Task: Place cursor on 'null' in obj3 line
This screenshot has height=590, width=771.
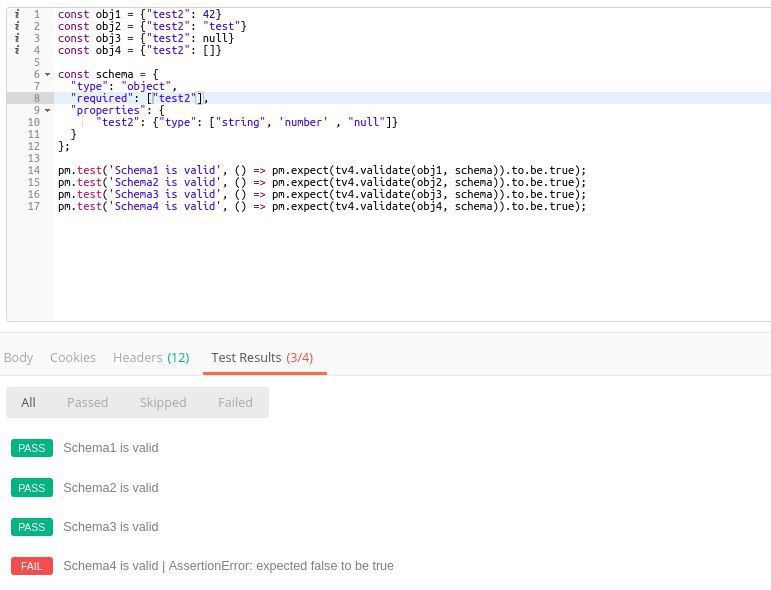Action: (x=215, y=38)
